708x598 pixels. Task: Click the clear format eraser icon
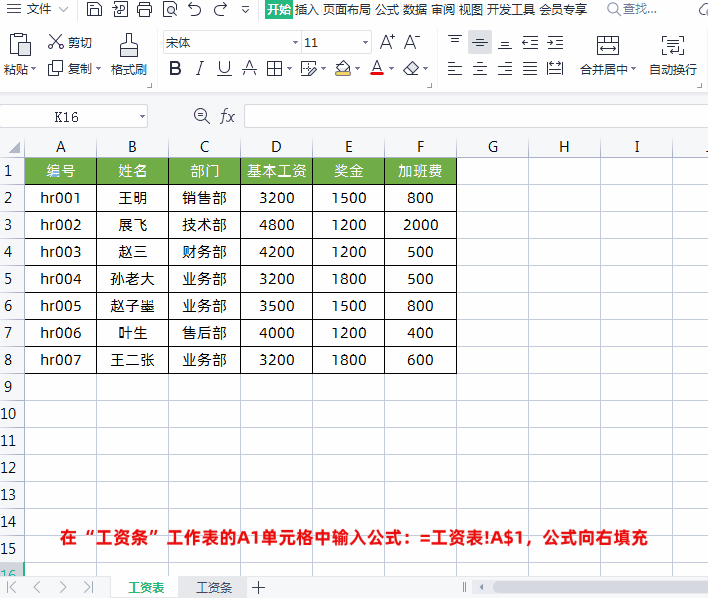411,69
